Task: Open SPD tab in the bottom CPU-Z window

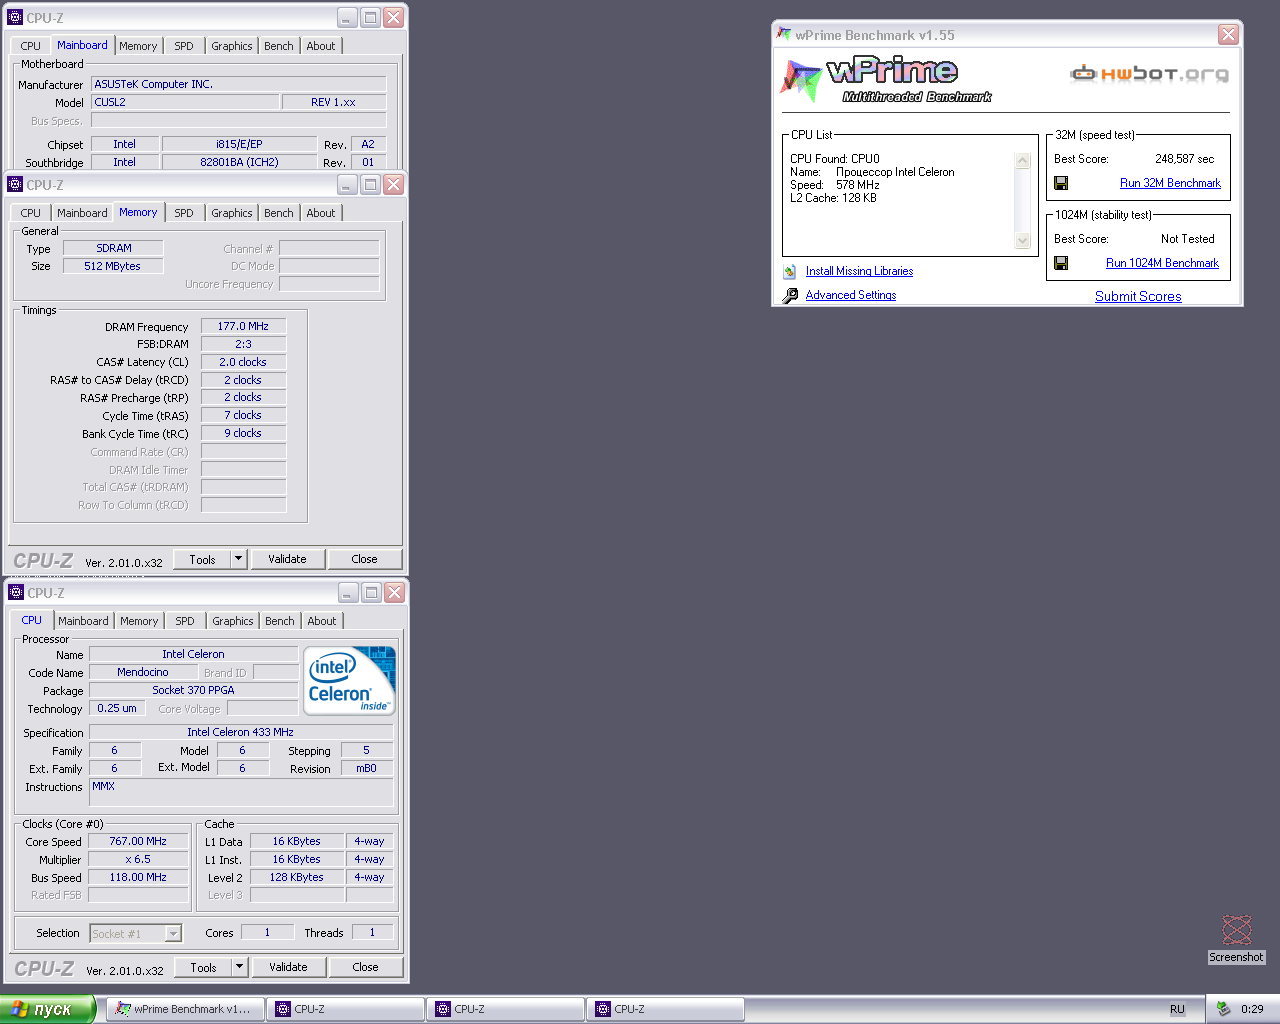Action: coord(185,621)
